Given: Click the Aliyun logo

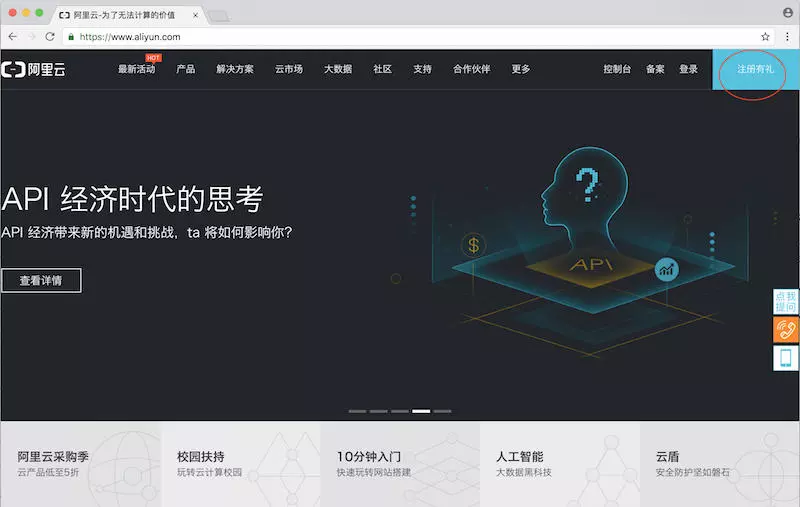Looking at the screenshot, I should tap(34, 69).
